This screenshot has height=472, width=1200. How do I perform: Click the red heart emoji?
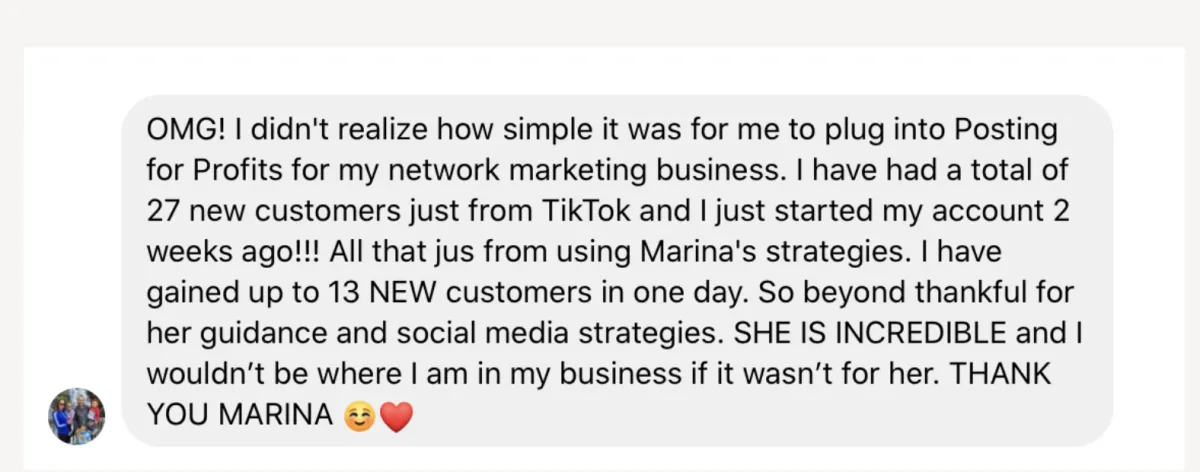(396, 416)
